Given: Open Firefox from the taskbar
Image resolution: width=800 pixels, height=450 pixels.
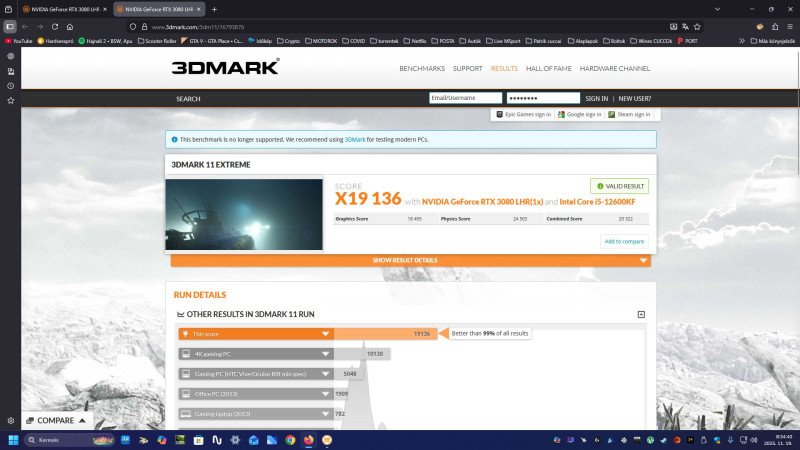Looking at the screenshot, I should pyautogui.click(x=309, y=440).
